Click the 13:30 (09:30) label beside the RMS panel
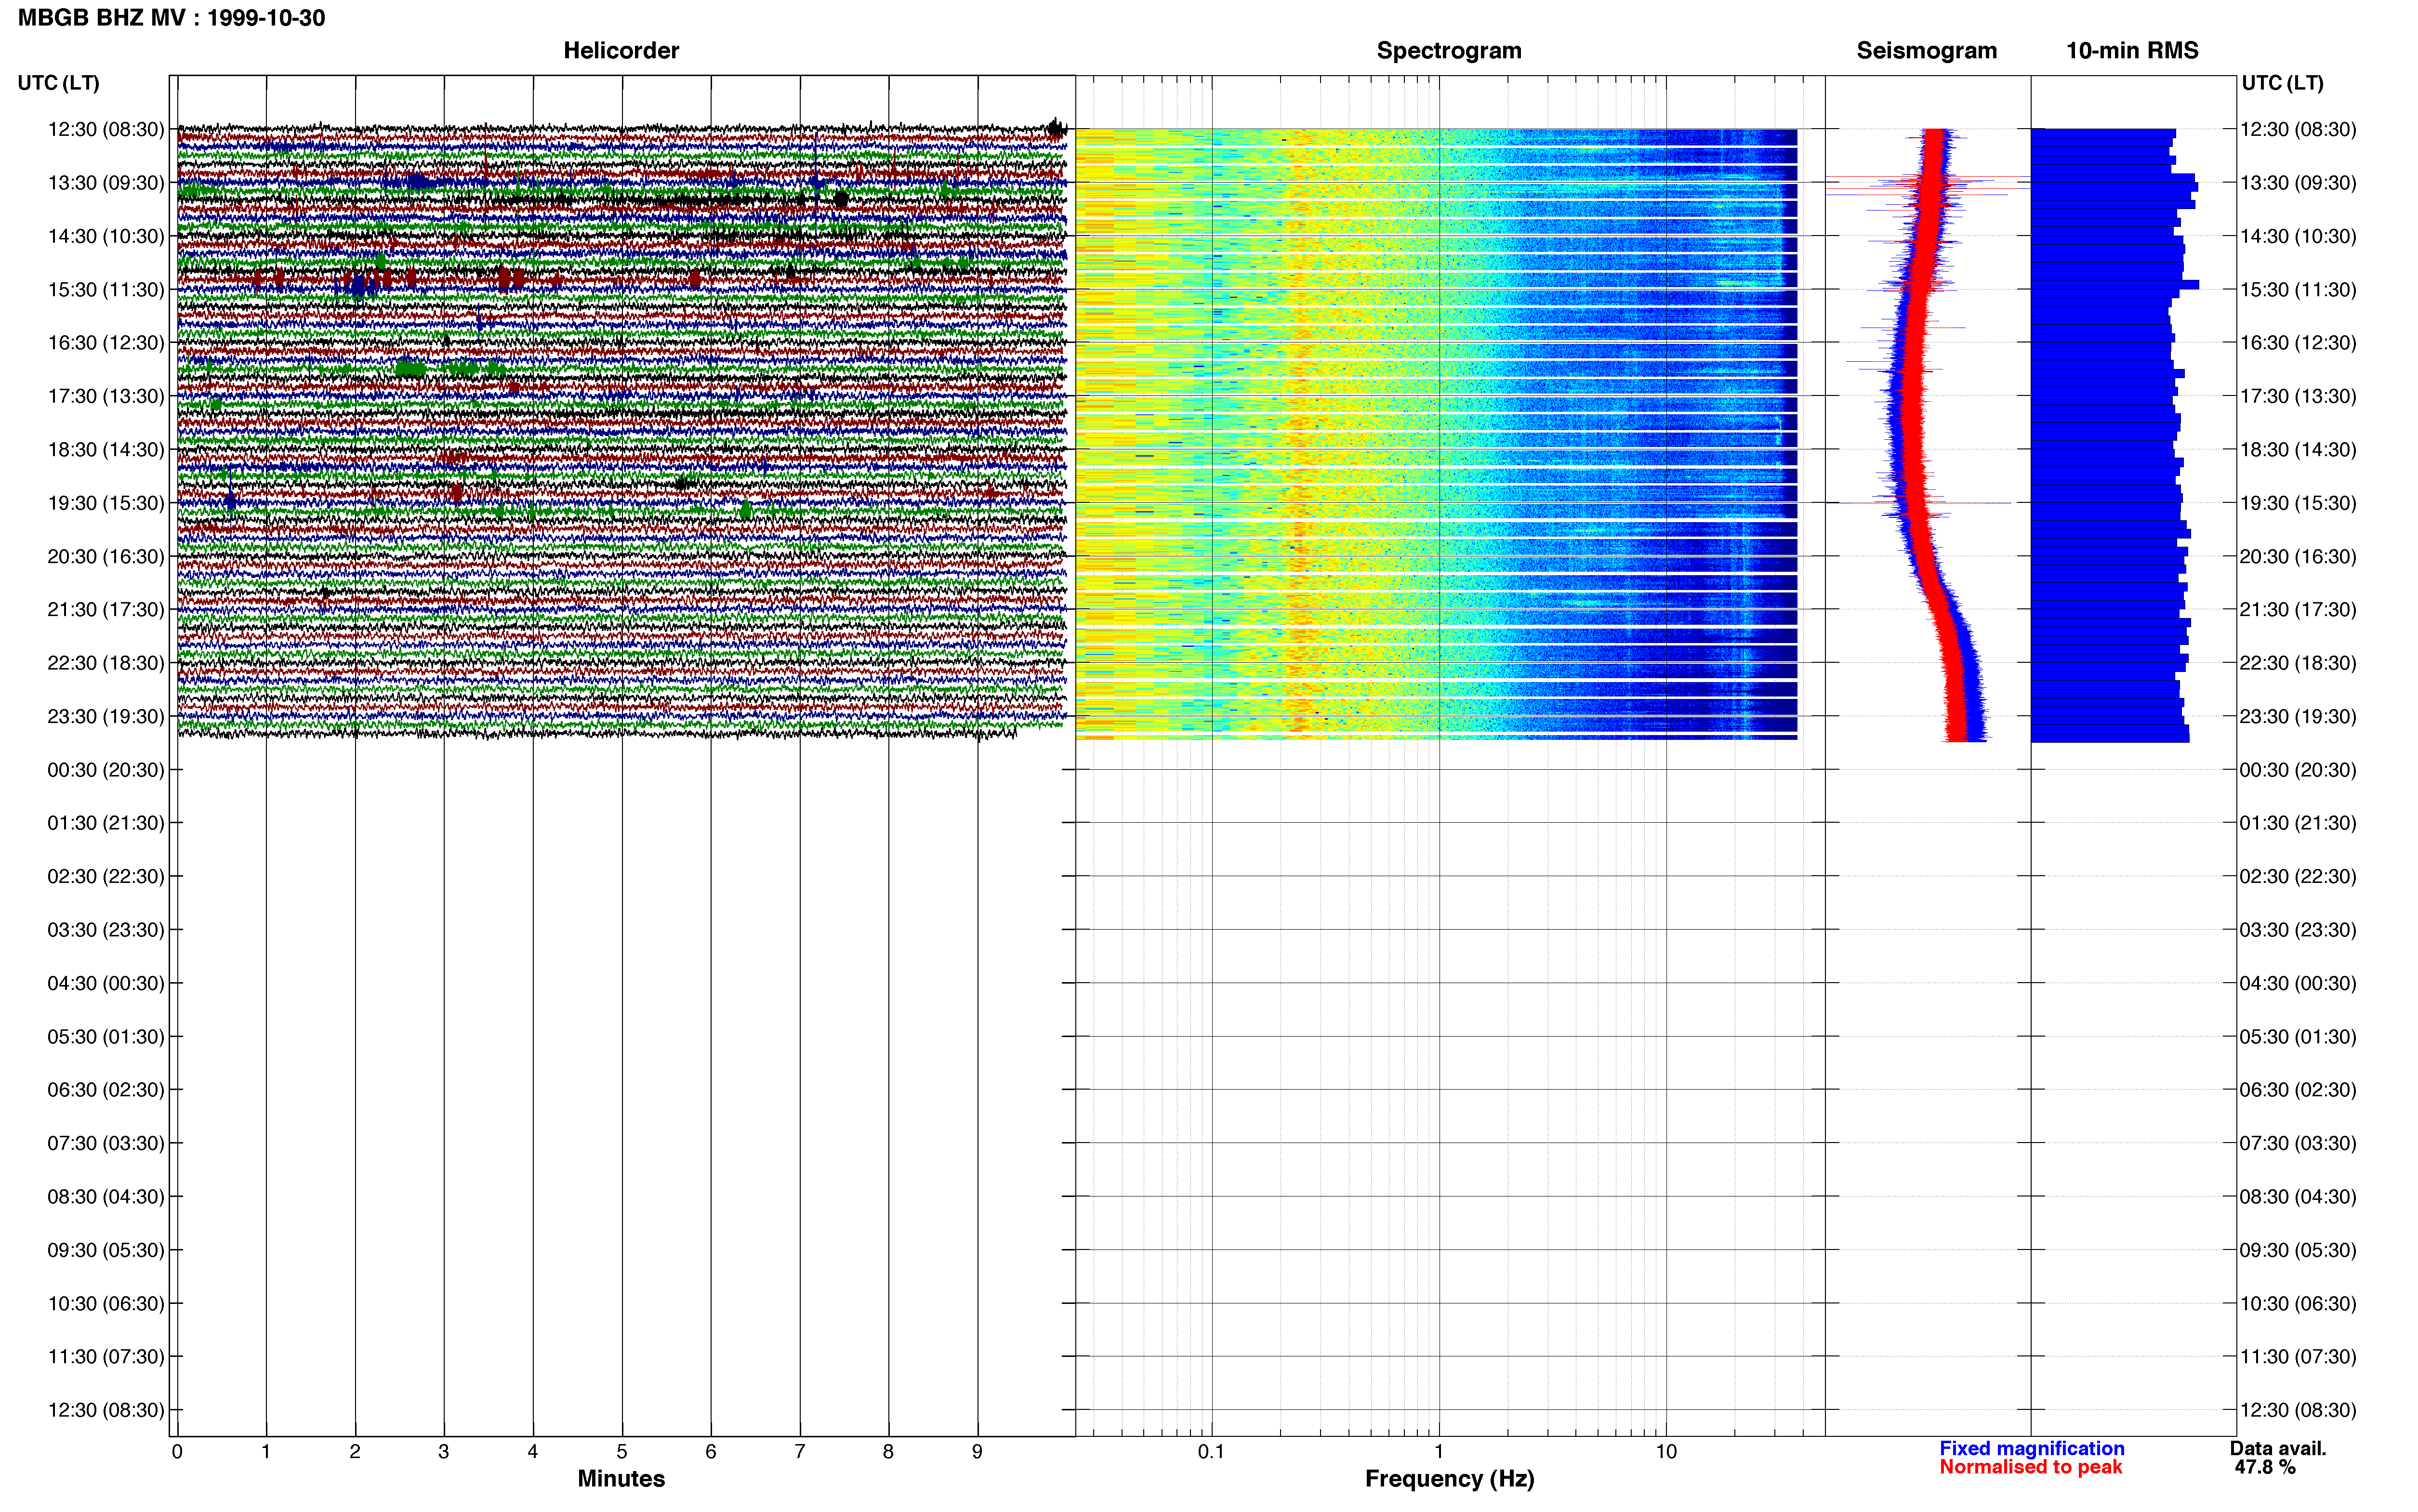 pyautogui.click(x=2298, y=183)
